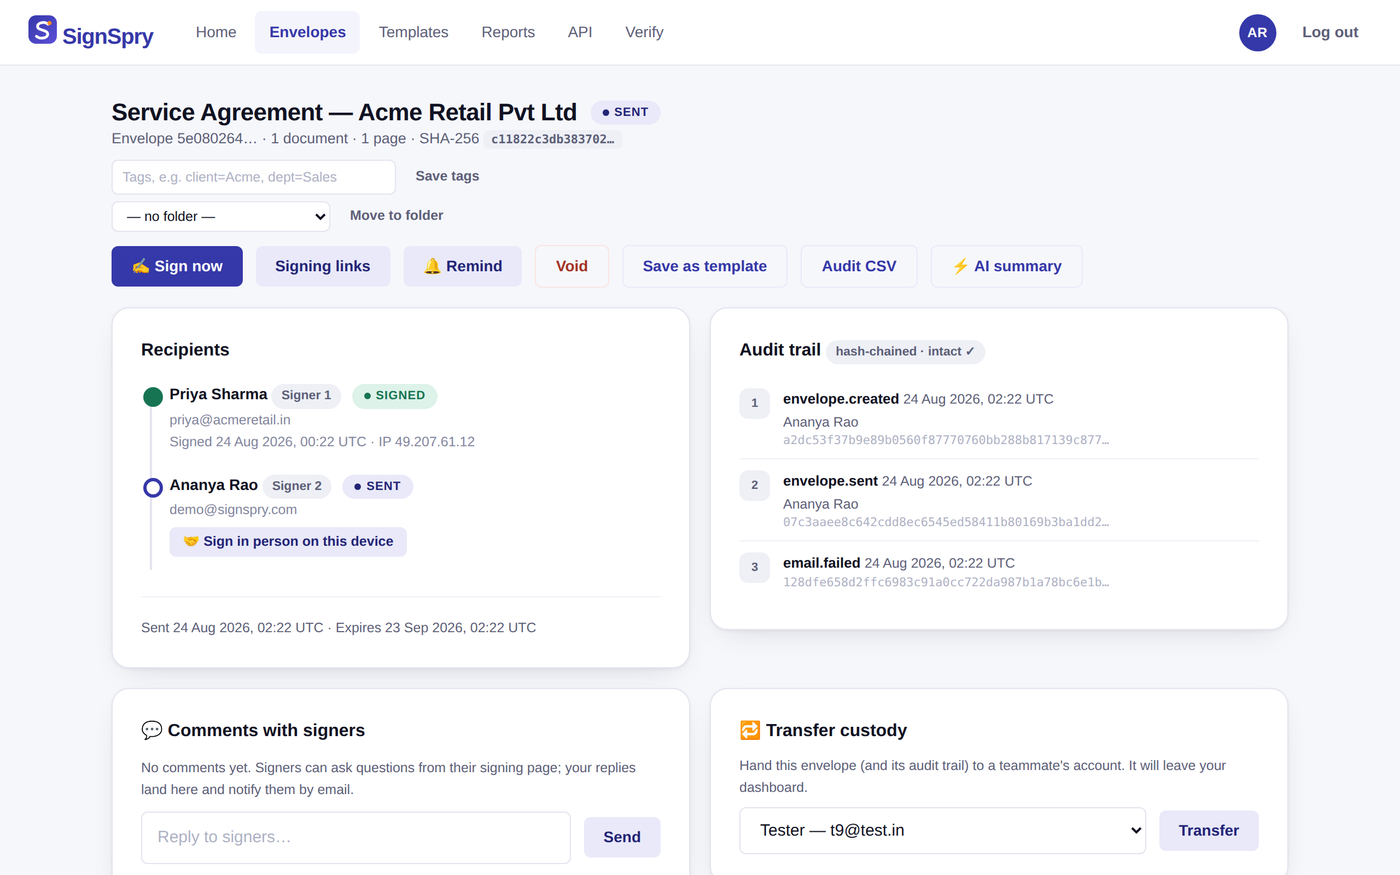Navigate to the API page
The width and height of the screenshot is (1400, 875).
tap(580, 32)
